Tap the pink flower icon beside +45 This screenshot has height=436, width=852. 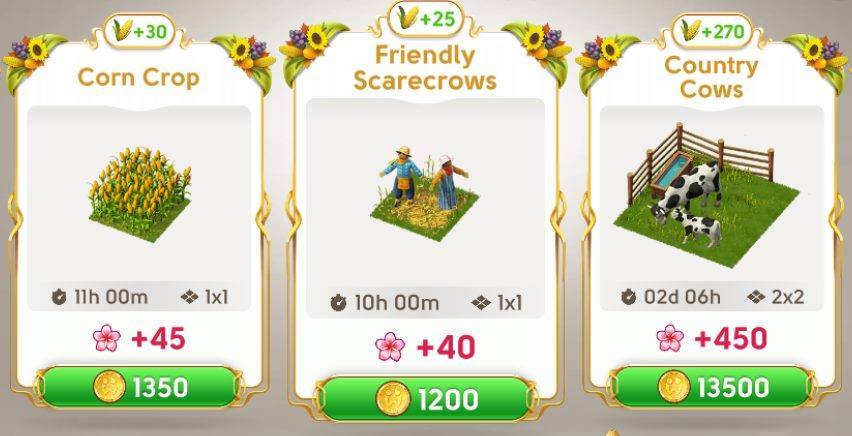point(106,338)
